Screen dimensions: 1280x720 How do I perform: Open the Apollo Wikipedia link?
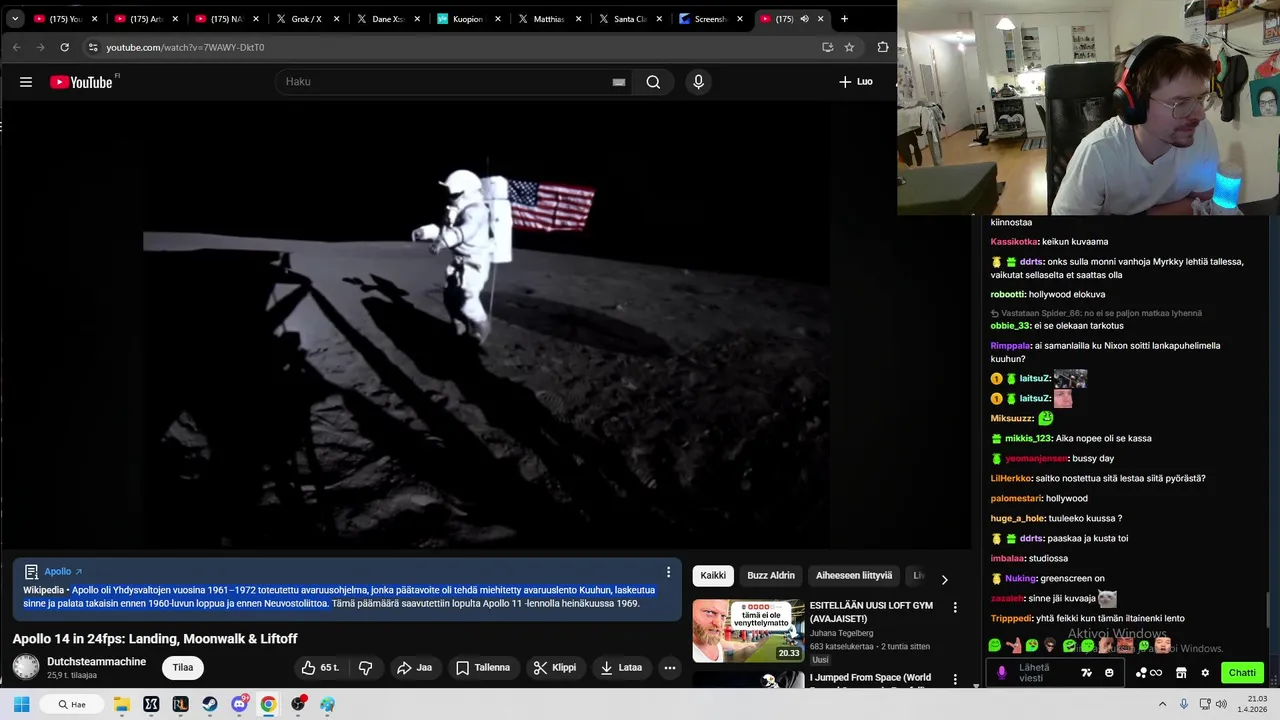pos(63,572)
